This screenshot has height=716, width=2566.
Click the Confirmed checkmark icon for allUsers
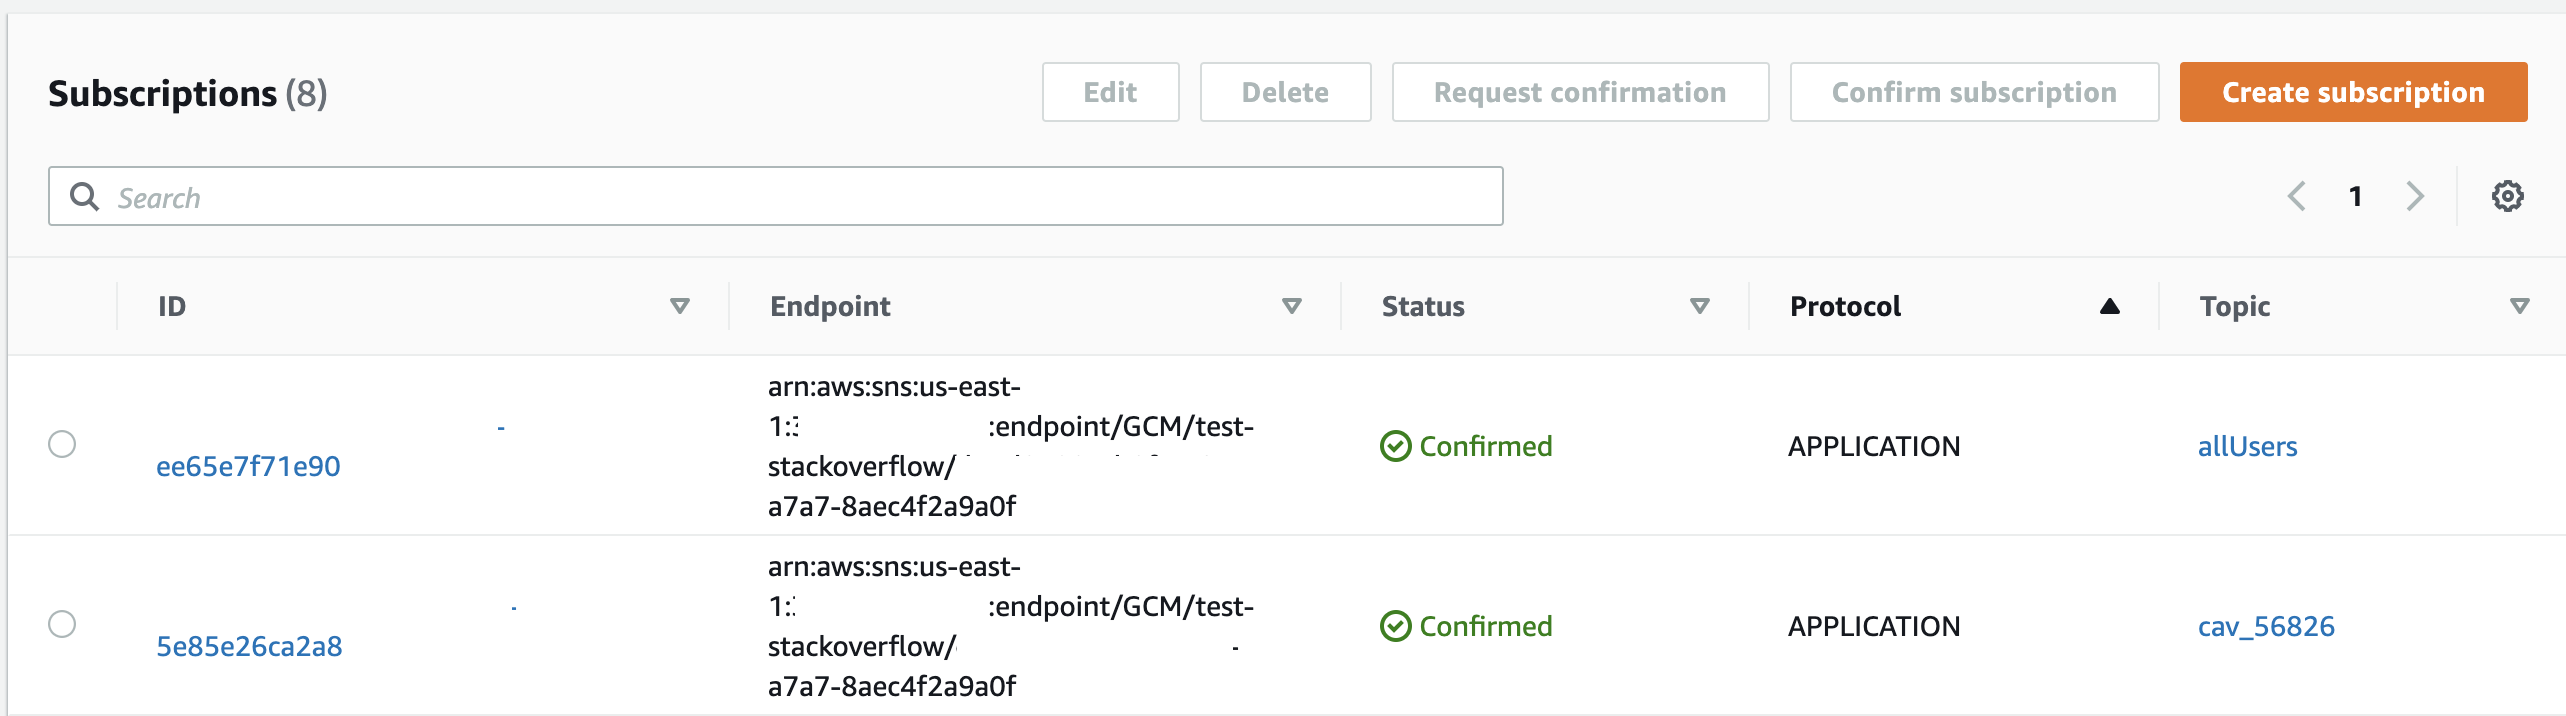1395,446
